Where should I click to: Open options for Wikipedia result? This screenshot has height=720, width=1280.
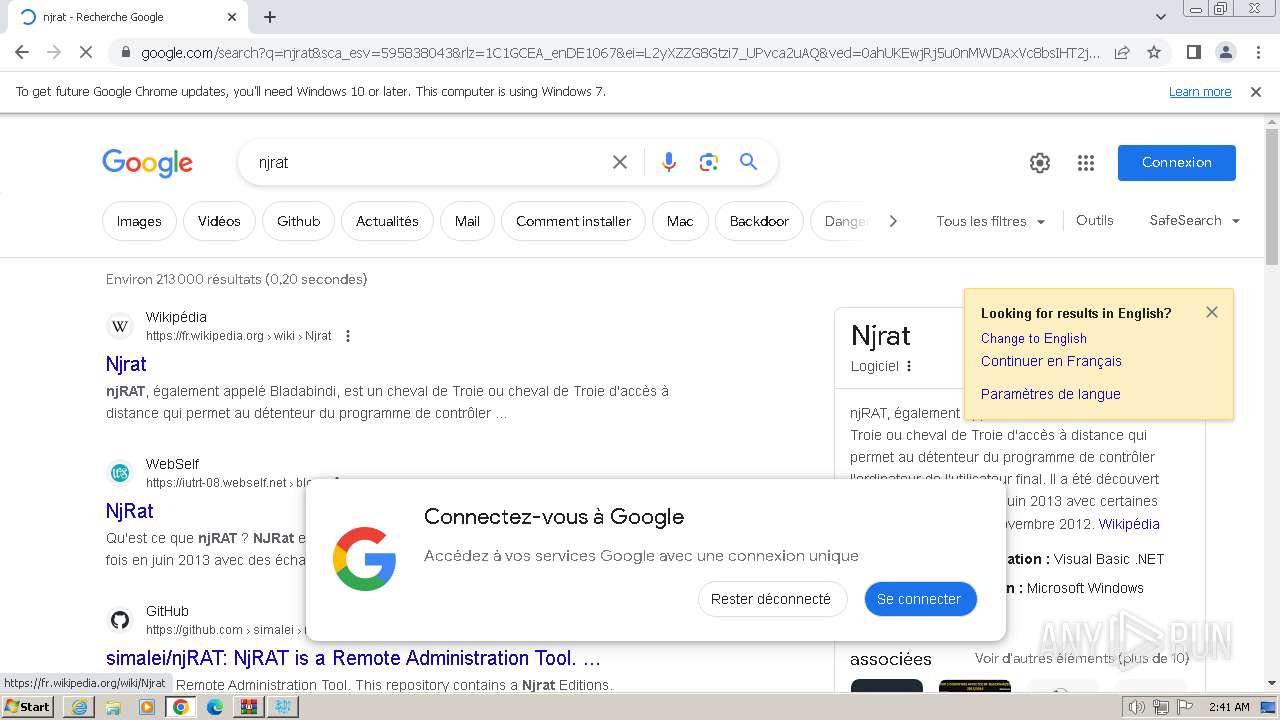pyautogui.click(x=348, y=336)
